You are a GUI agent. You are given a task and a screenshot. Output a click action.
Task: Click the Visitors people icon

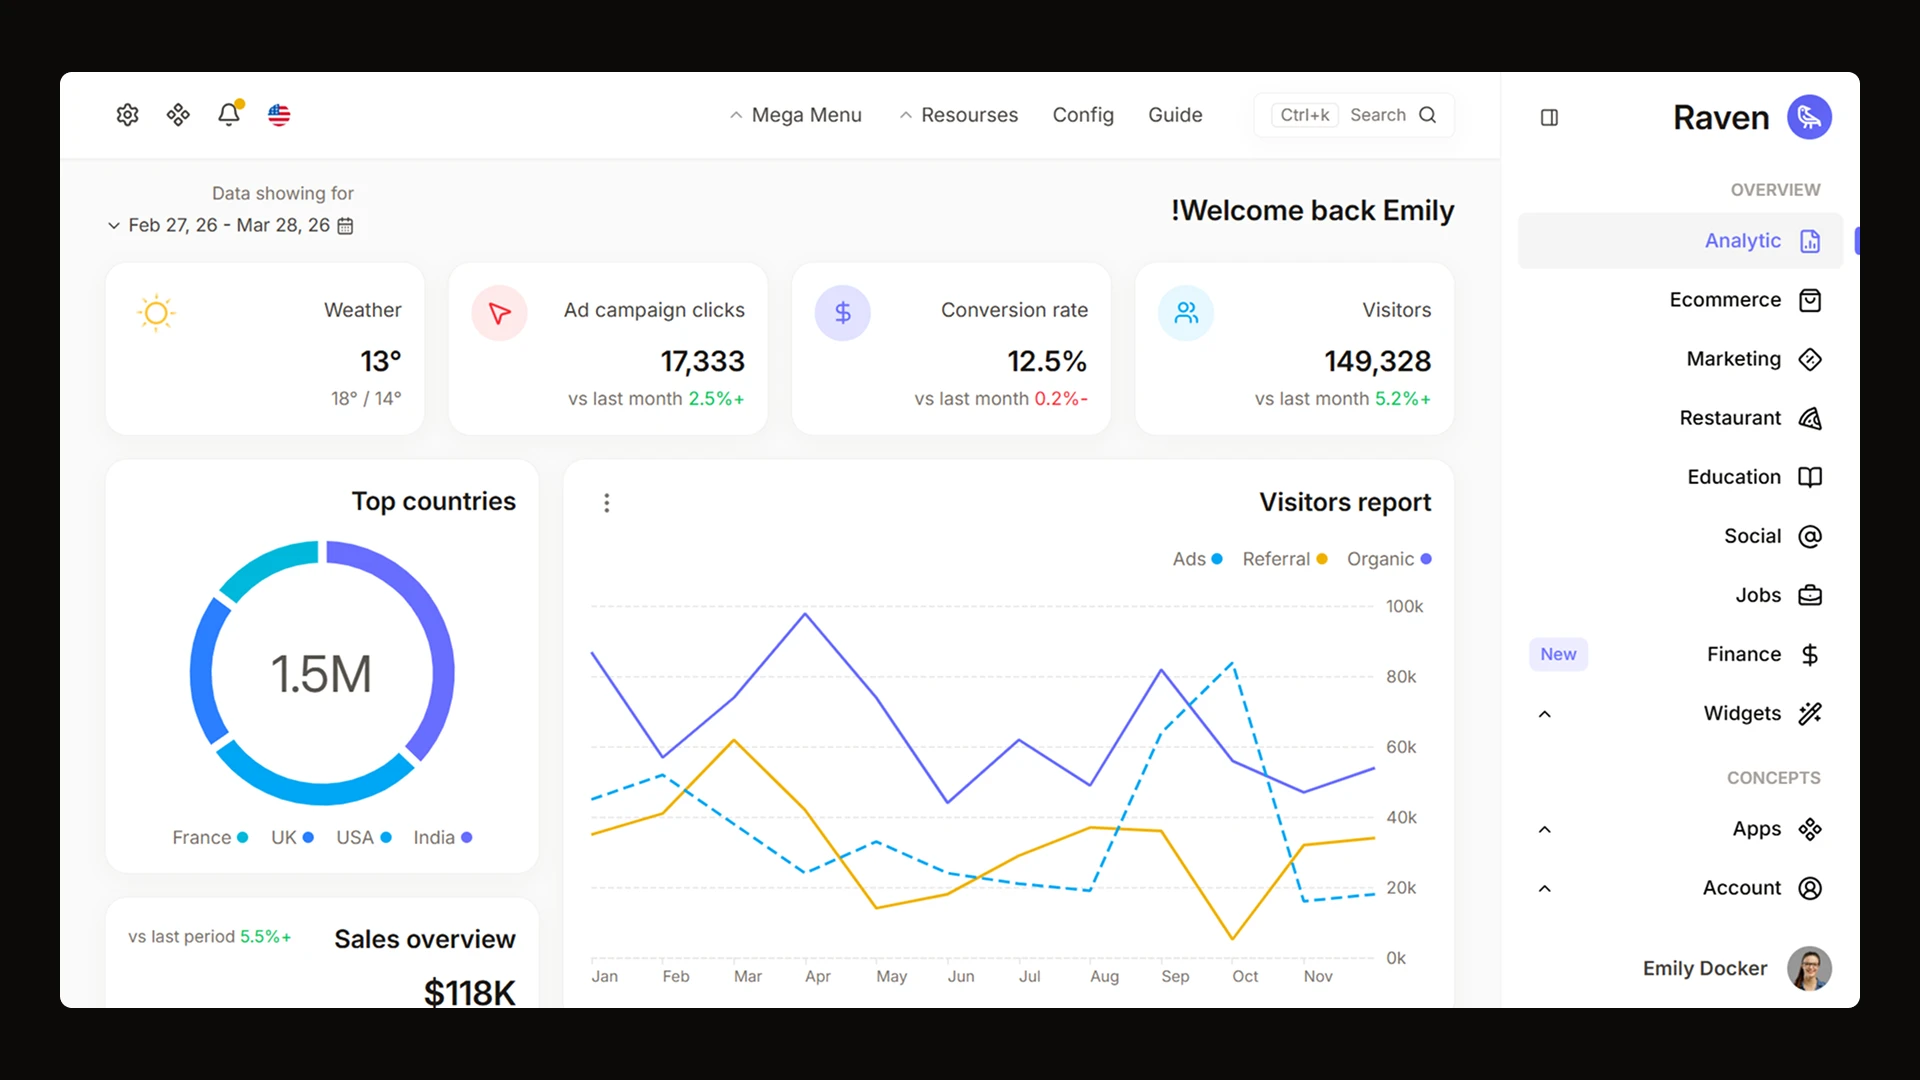tap(1186, 313)
